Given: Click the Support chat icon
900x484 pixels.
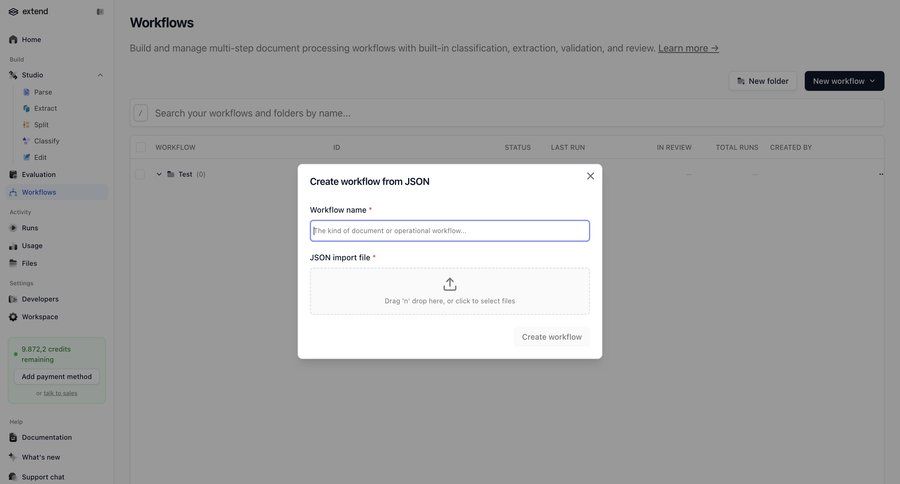Looking at the screenshot, I should coord(13,477).
